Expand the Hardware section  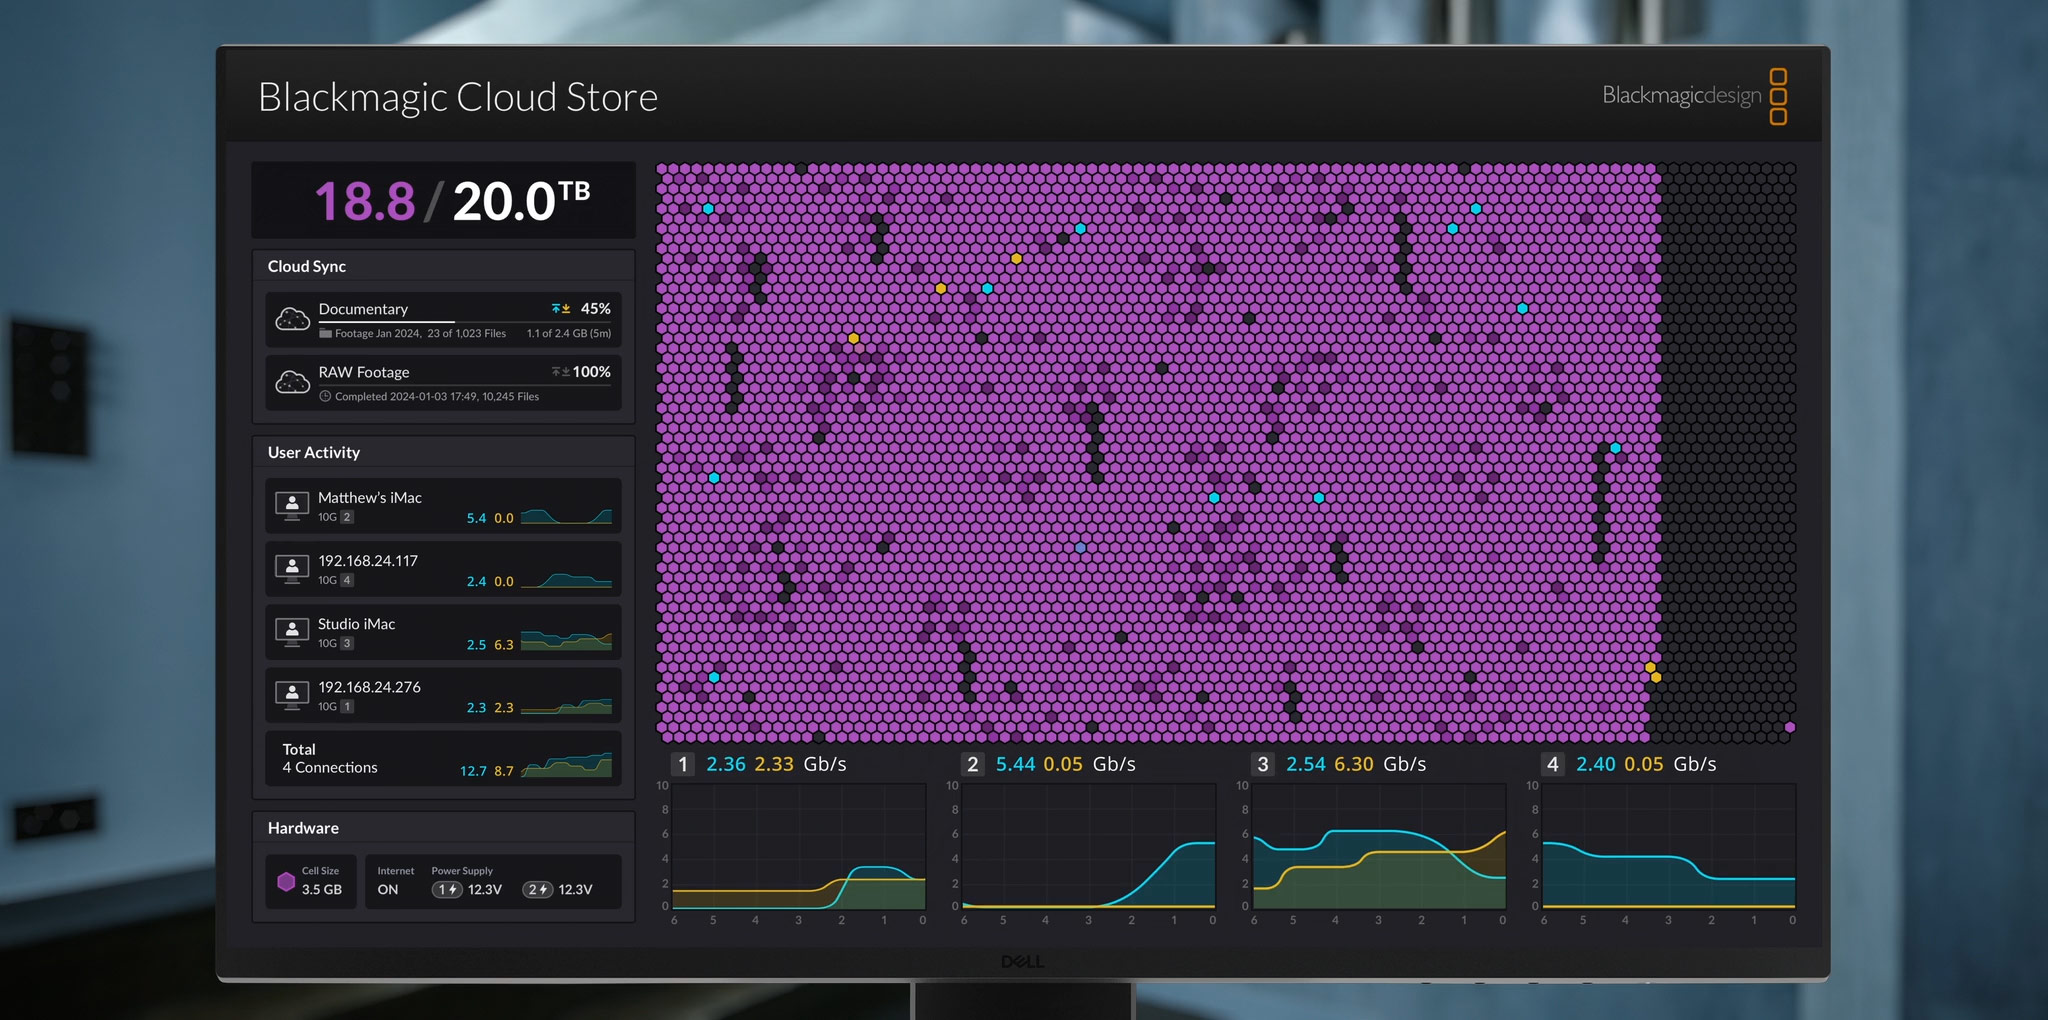(302, 828)
